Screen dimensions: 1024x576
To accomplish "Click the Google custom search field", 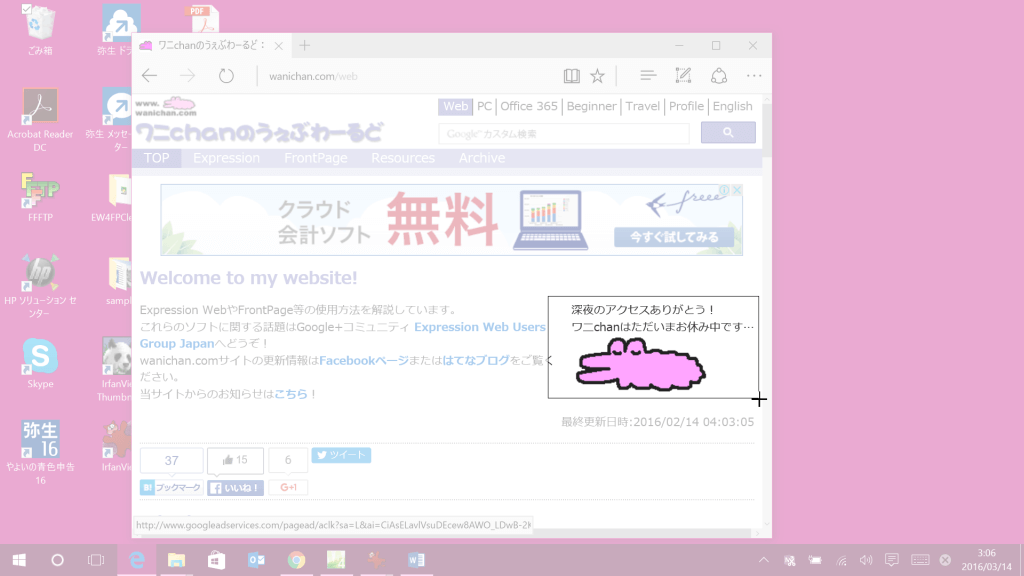I will (564, 133).
